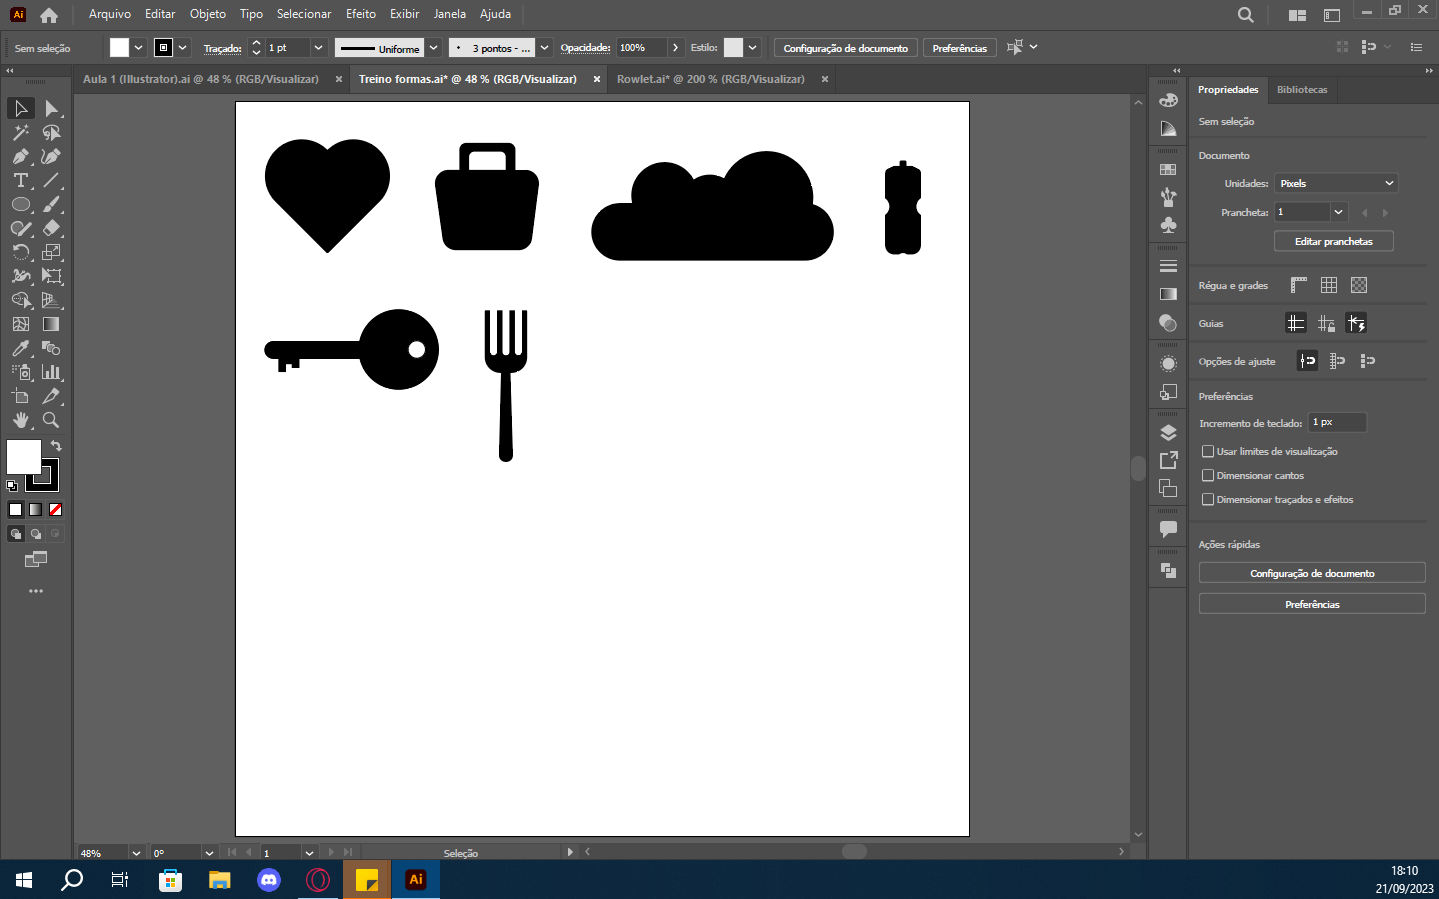
Task: Open the Comments panel icon
Action: (x=1168, y=528)
